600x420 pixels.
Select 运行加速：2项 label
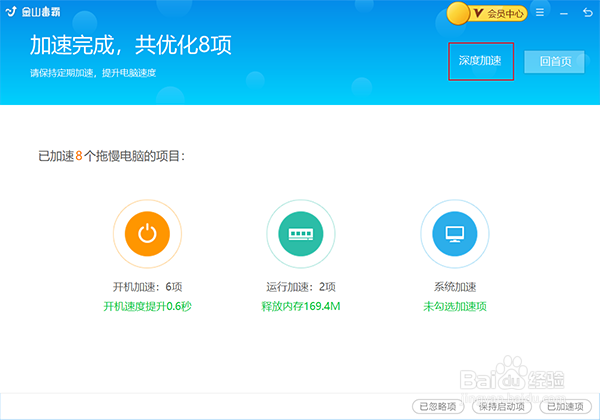tap(301, 287)
